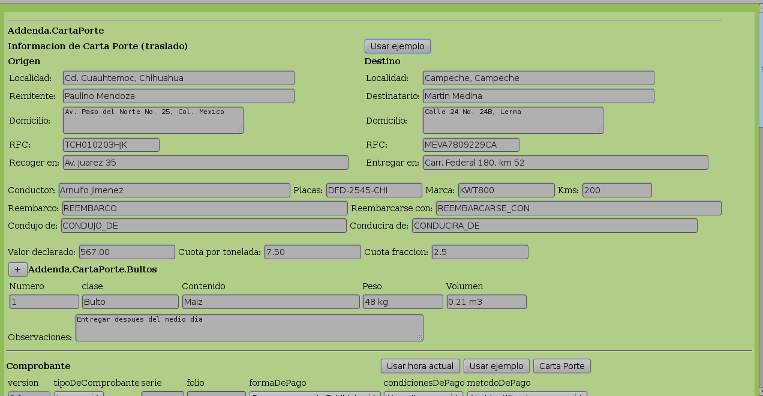Click Bultos Volumen field
763x396 pixels.
click(487, 302)
